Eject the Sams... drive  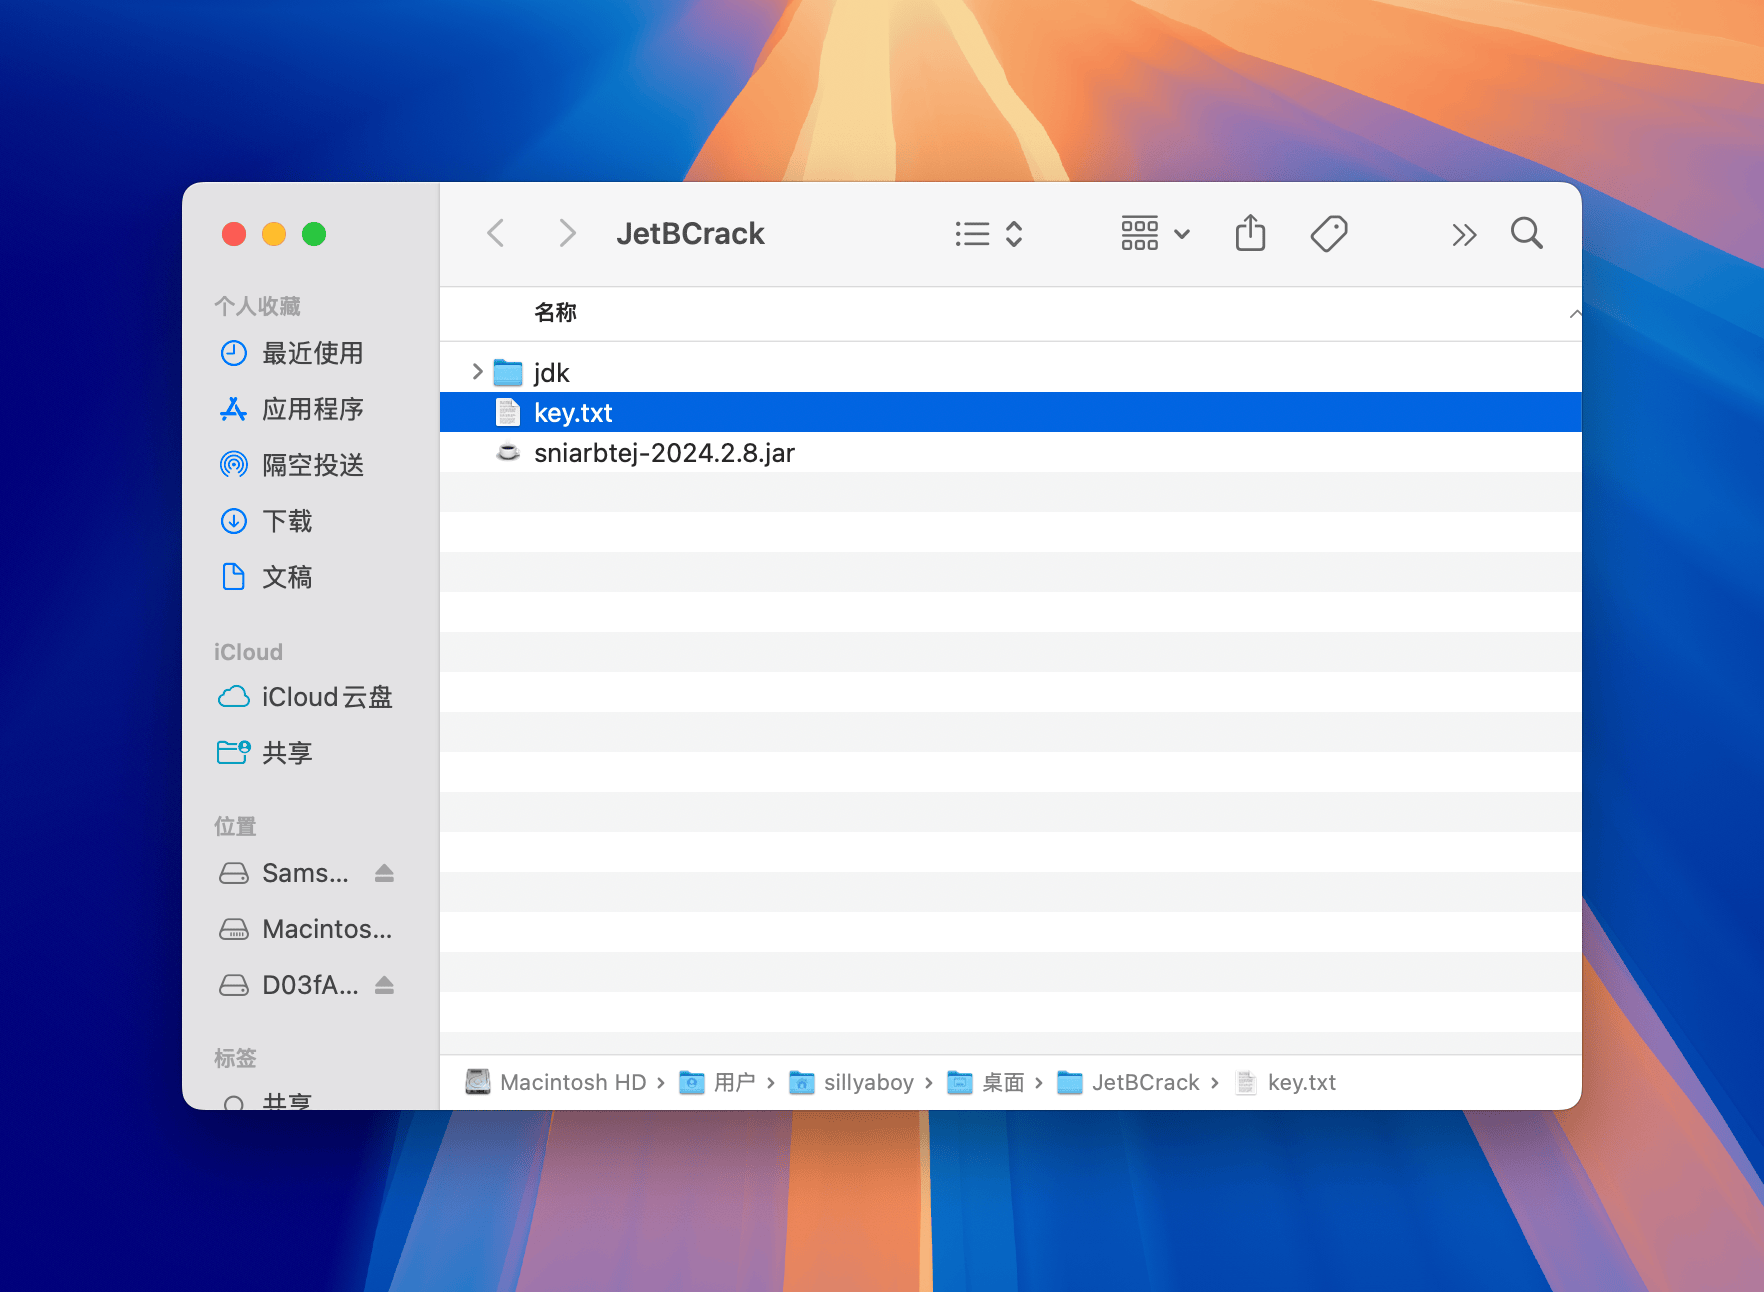tap(384, 874)
